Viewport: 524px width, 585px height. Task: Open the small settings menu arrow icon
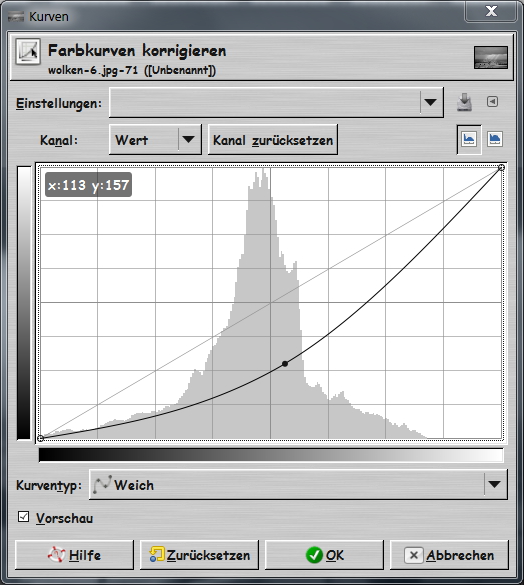[x=492, y=101]
